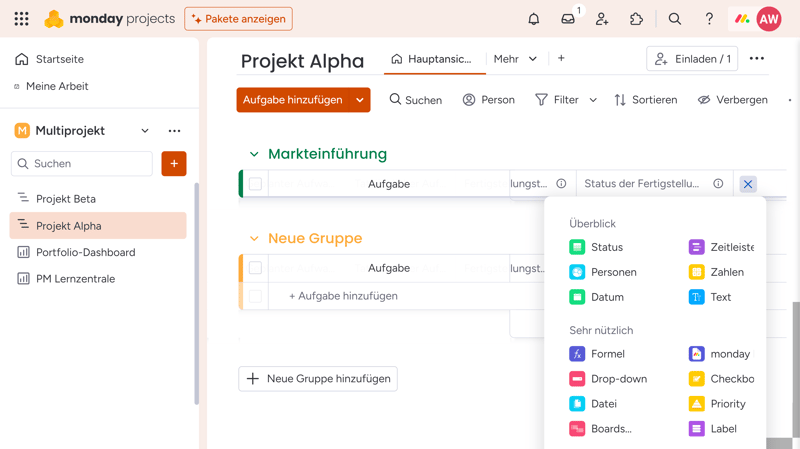Click the Pakete anzeigen button
The width and height of the screenshot is (800, 449).
[x=238, y=19]
